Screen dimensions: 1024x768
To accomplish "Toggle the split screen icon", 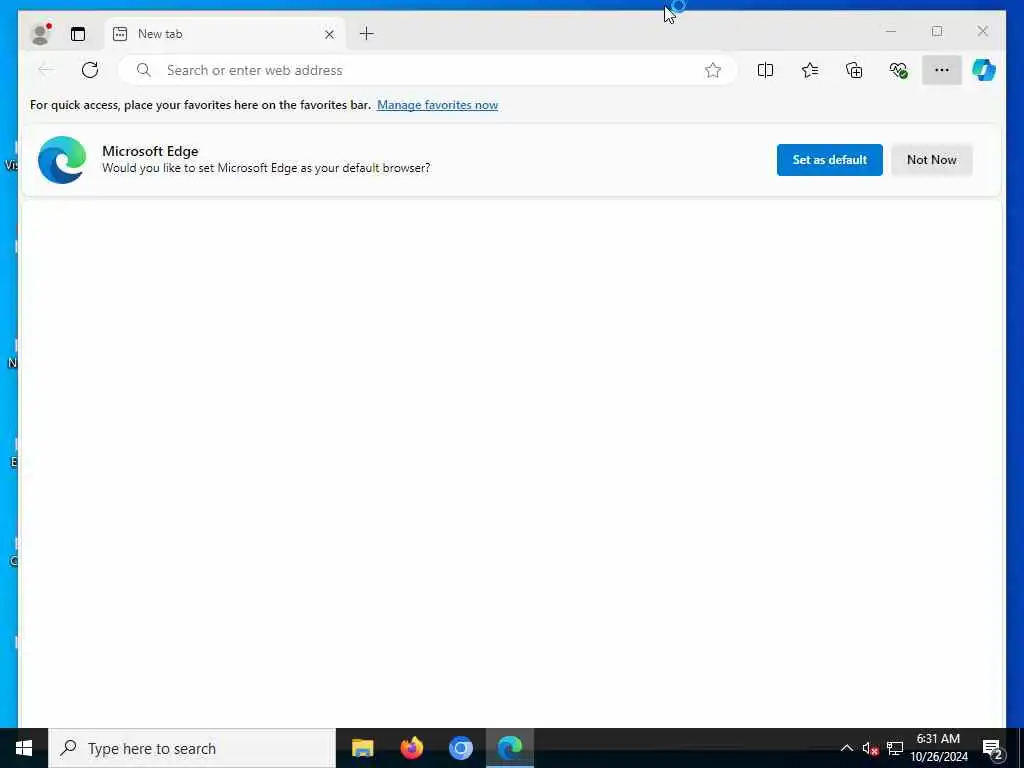I will pyautogui.click(x=765, y=70).
